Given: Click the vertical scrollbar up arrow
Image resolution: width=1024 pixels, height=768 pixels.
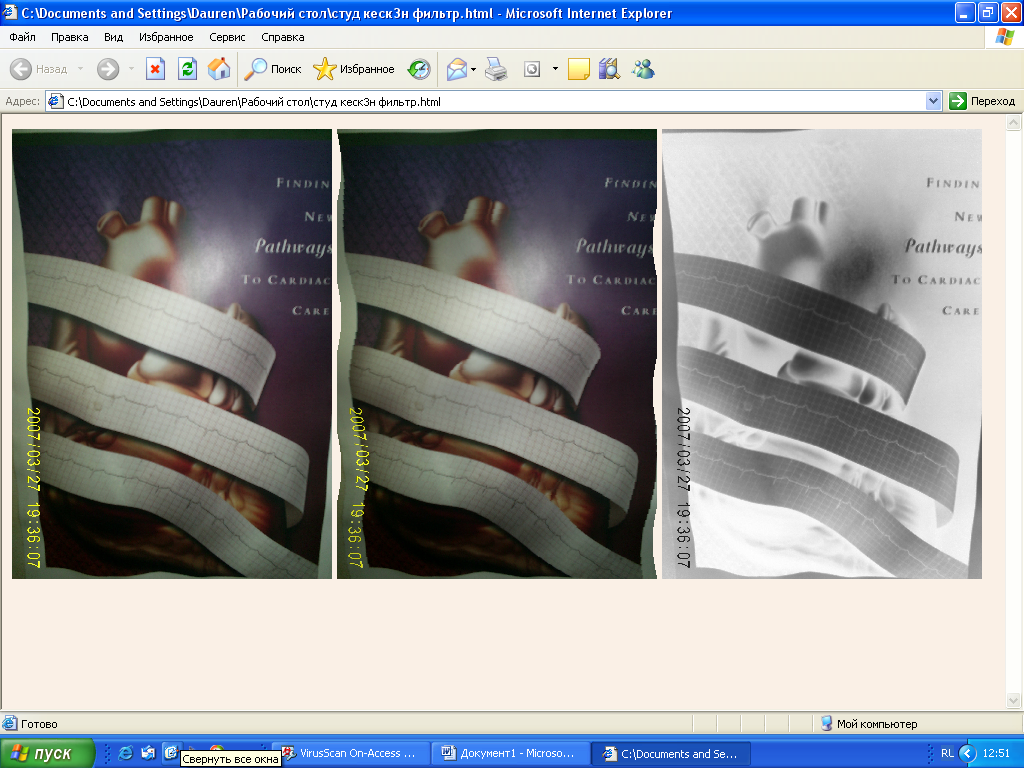Looking at the screenshot, I should (x=1014, y=122).
